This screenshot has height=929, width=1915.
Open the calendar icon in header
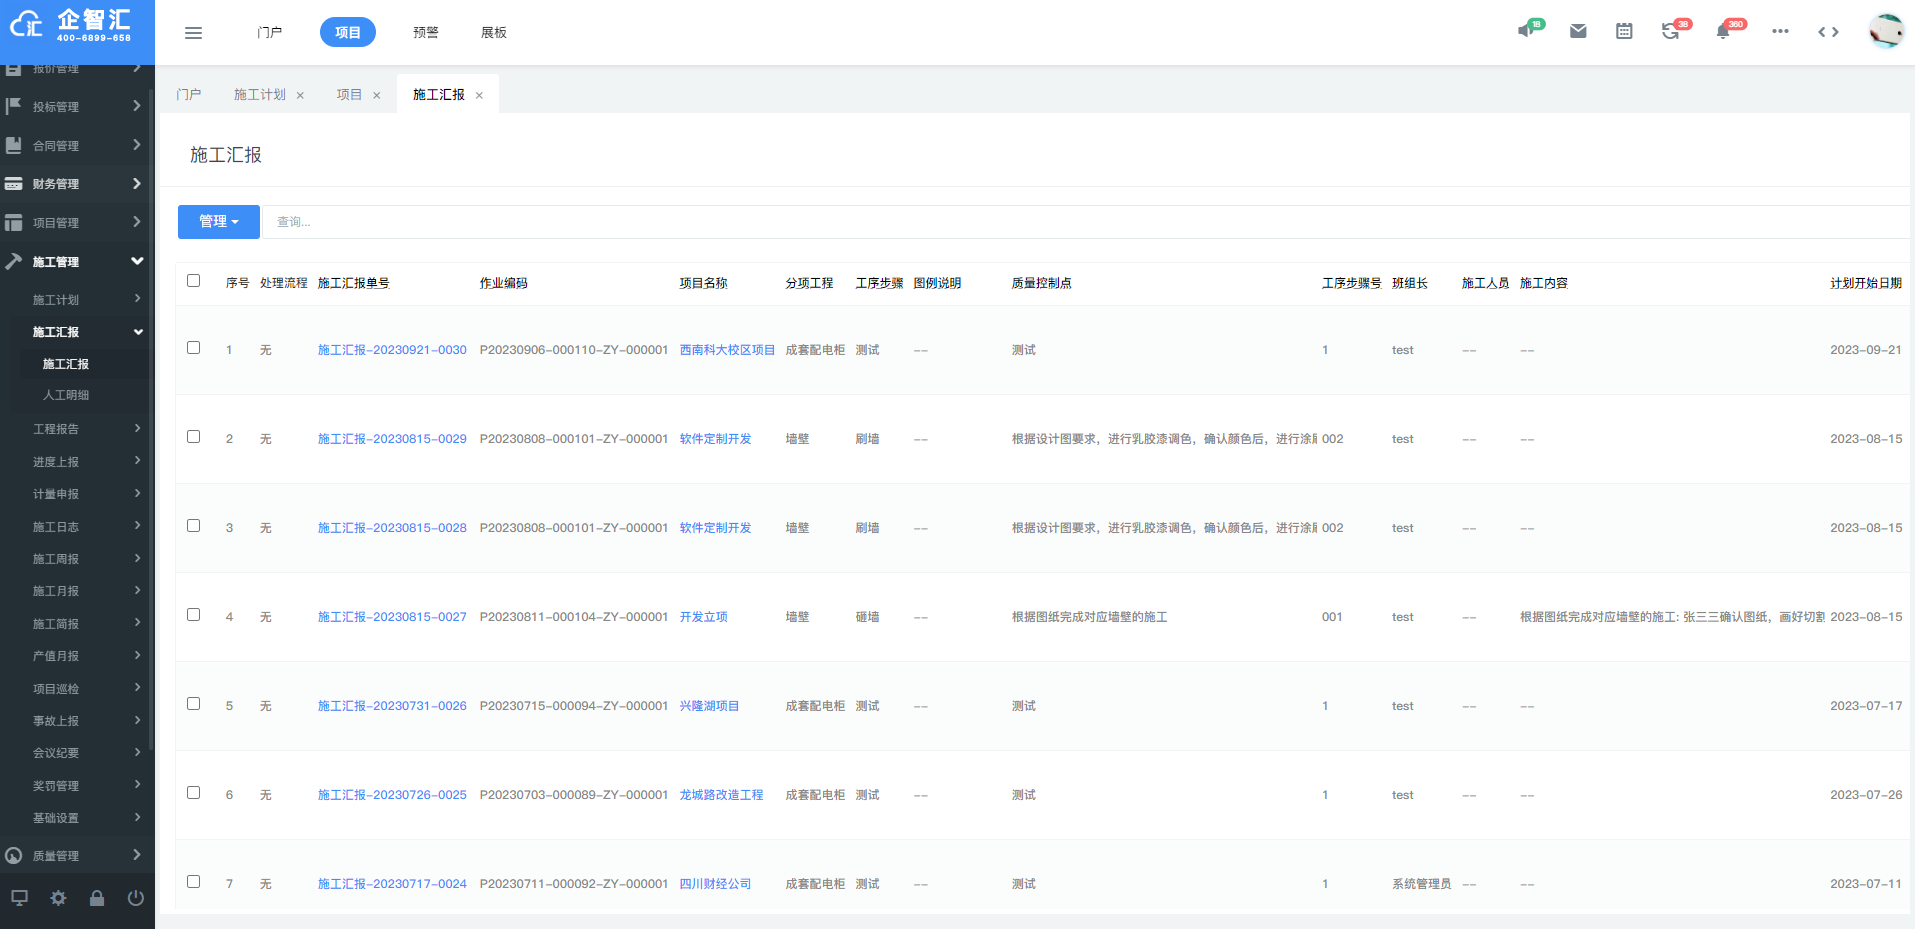(1624, 32)
